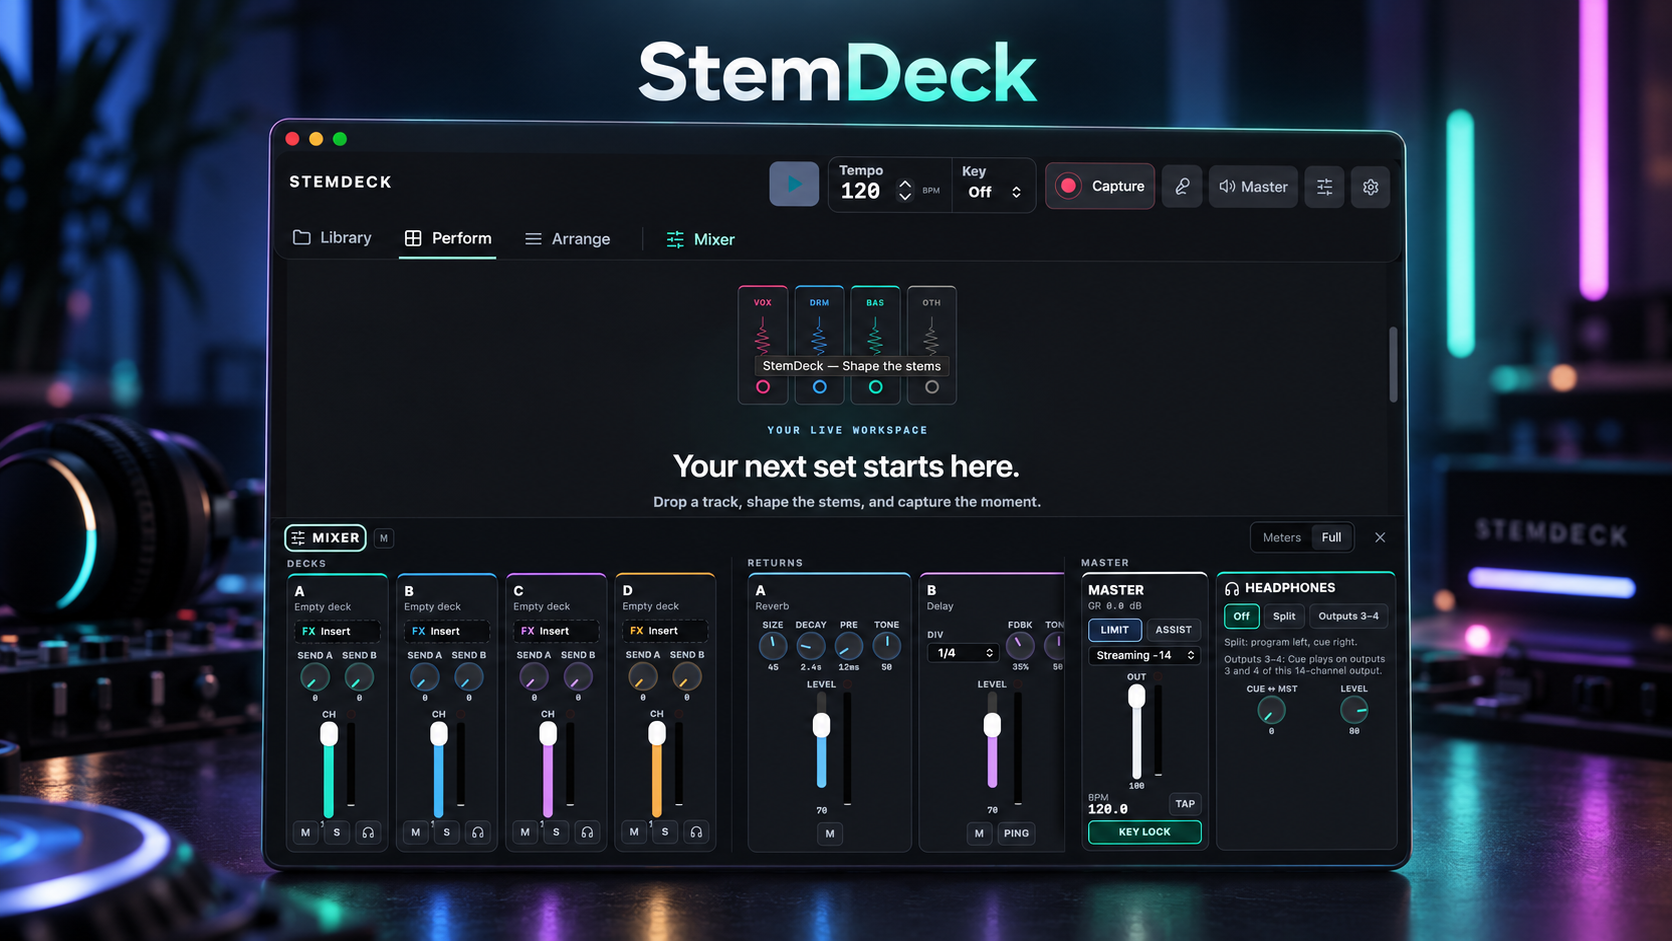The width and height of the screenshot is (1672, 941).
Task: Click the TAP tempo button
Action: 1185,804
